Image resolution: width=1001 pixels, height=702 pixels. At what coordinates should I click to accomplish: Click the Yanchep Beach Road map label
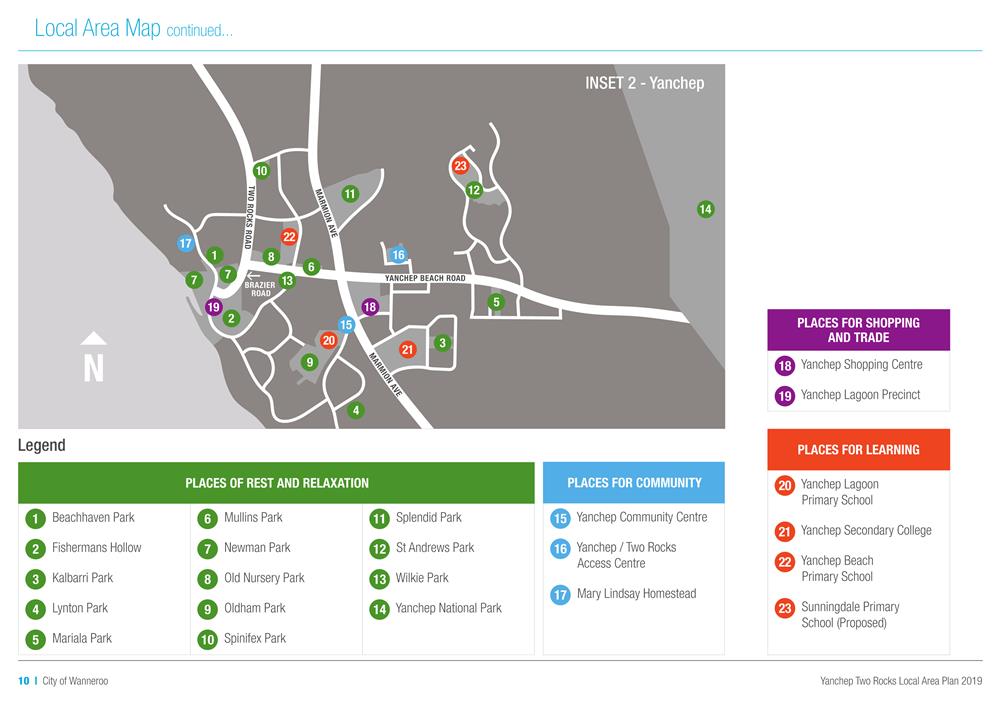pos(425,278)
